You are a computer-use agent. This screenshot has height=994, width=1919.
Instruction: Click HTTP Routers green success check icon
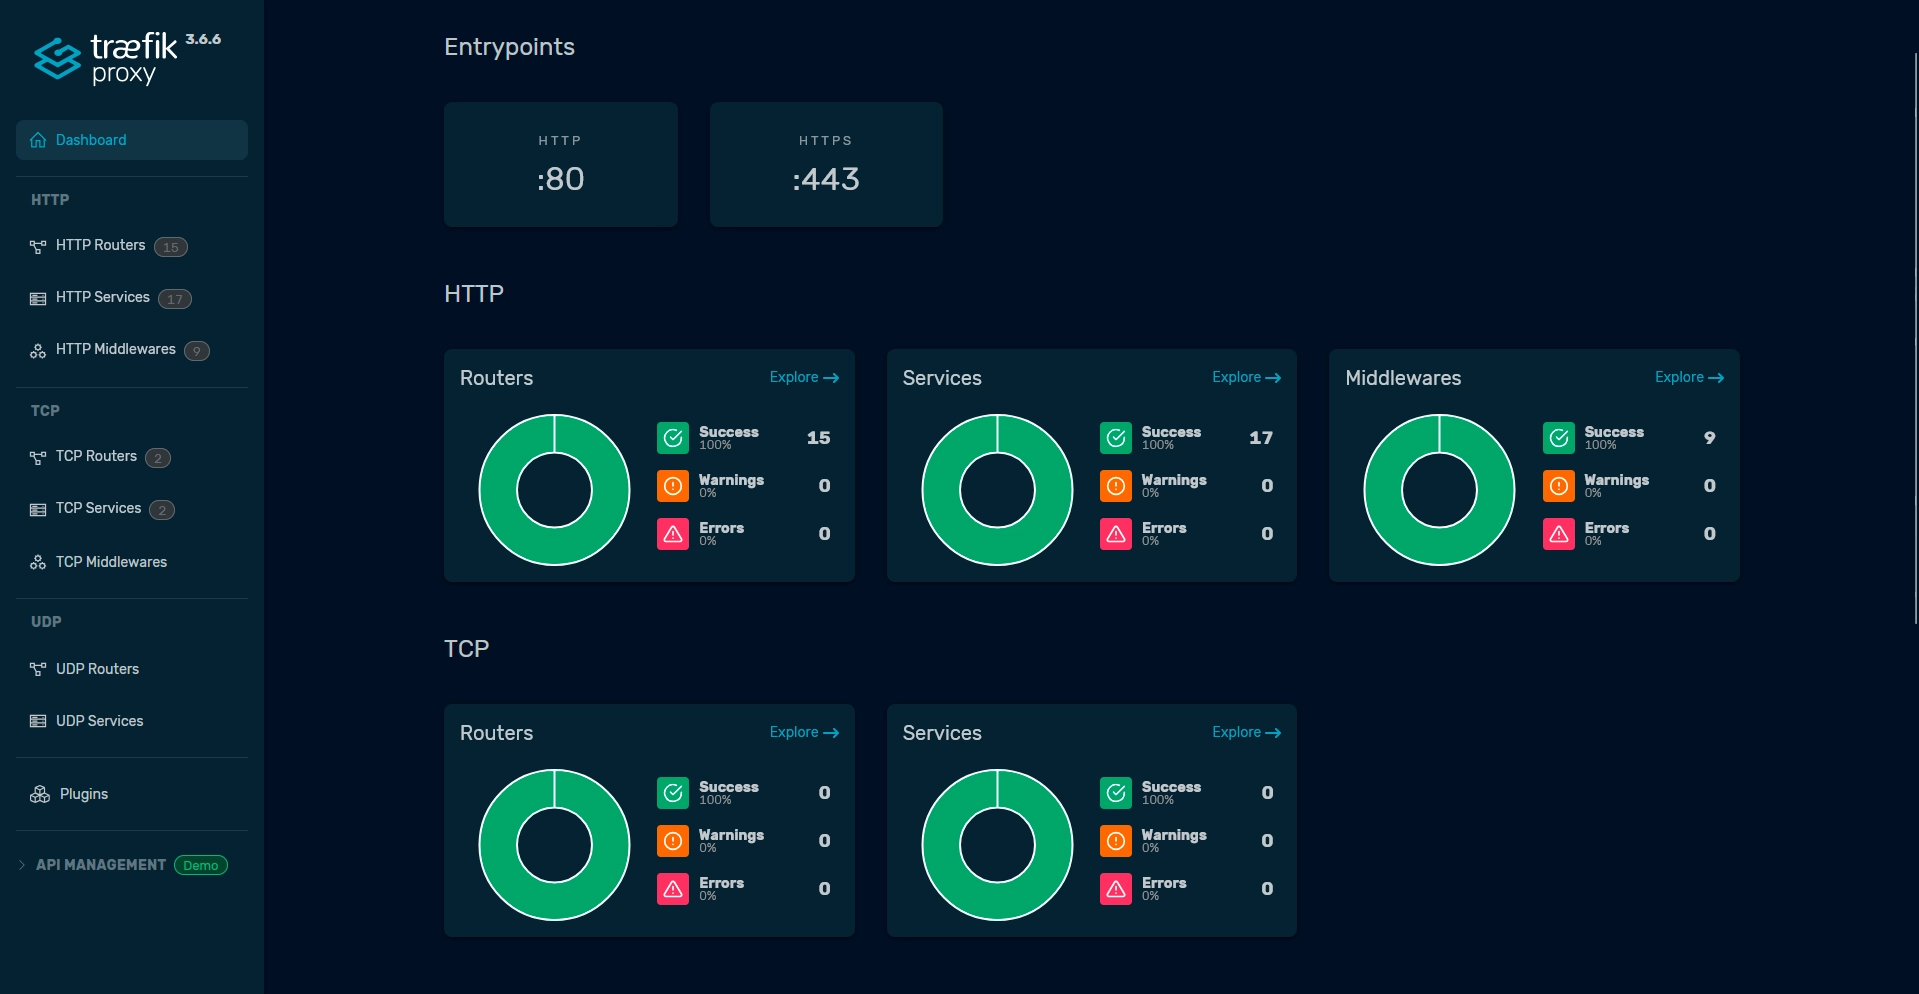[673, 438]
